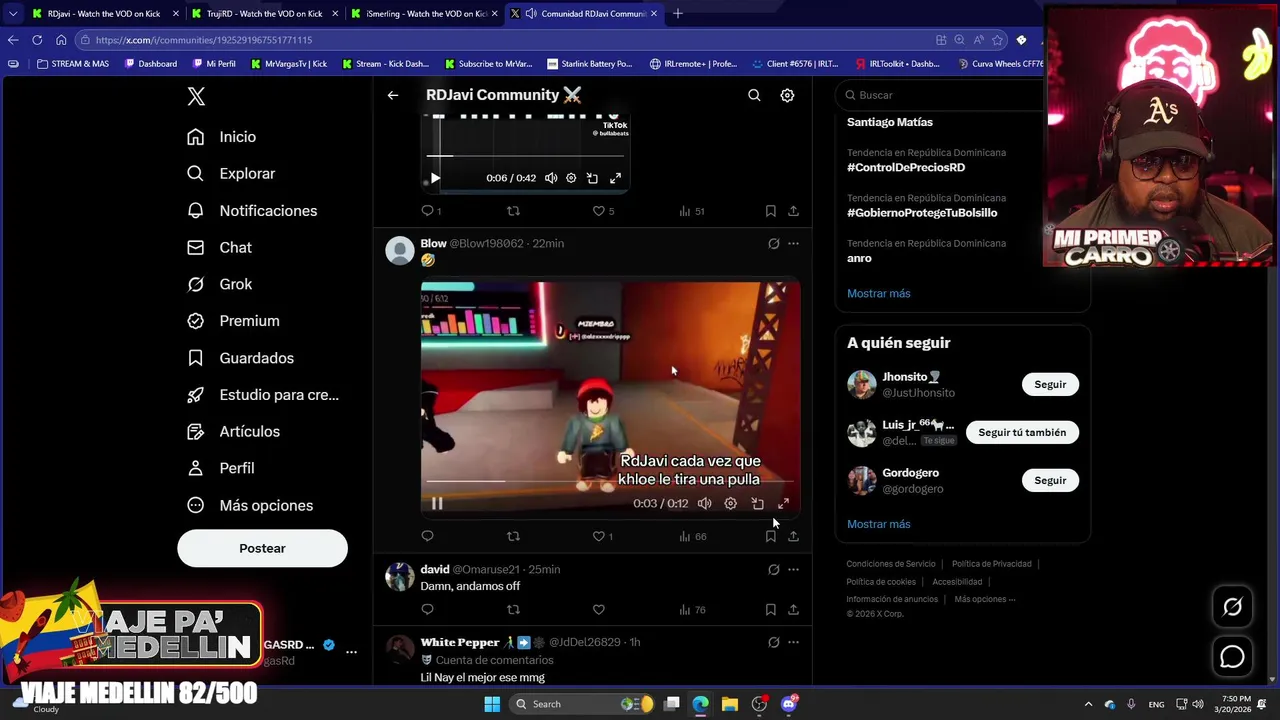Repost Blow's post
The image size is (1280, 720).
(x=513, y=536)
